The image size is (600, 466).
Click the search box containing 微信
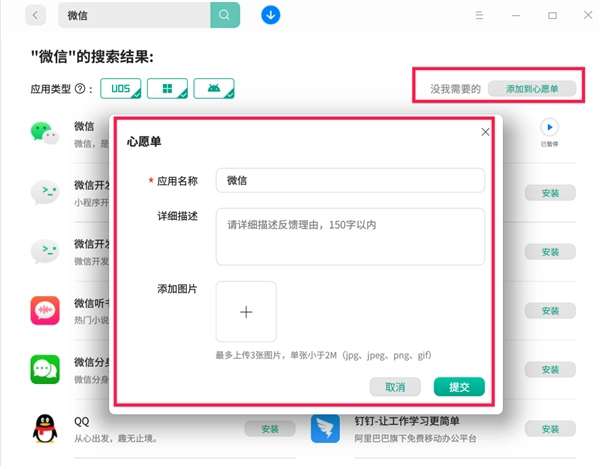tap(134, 15)
